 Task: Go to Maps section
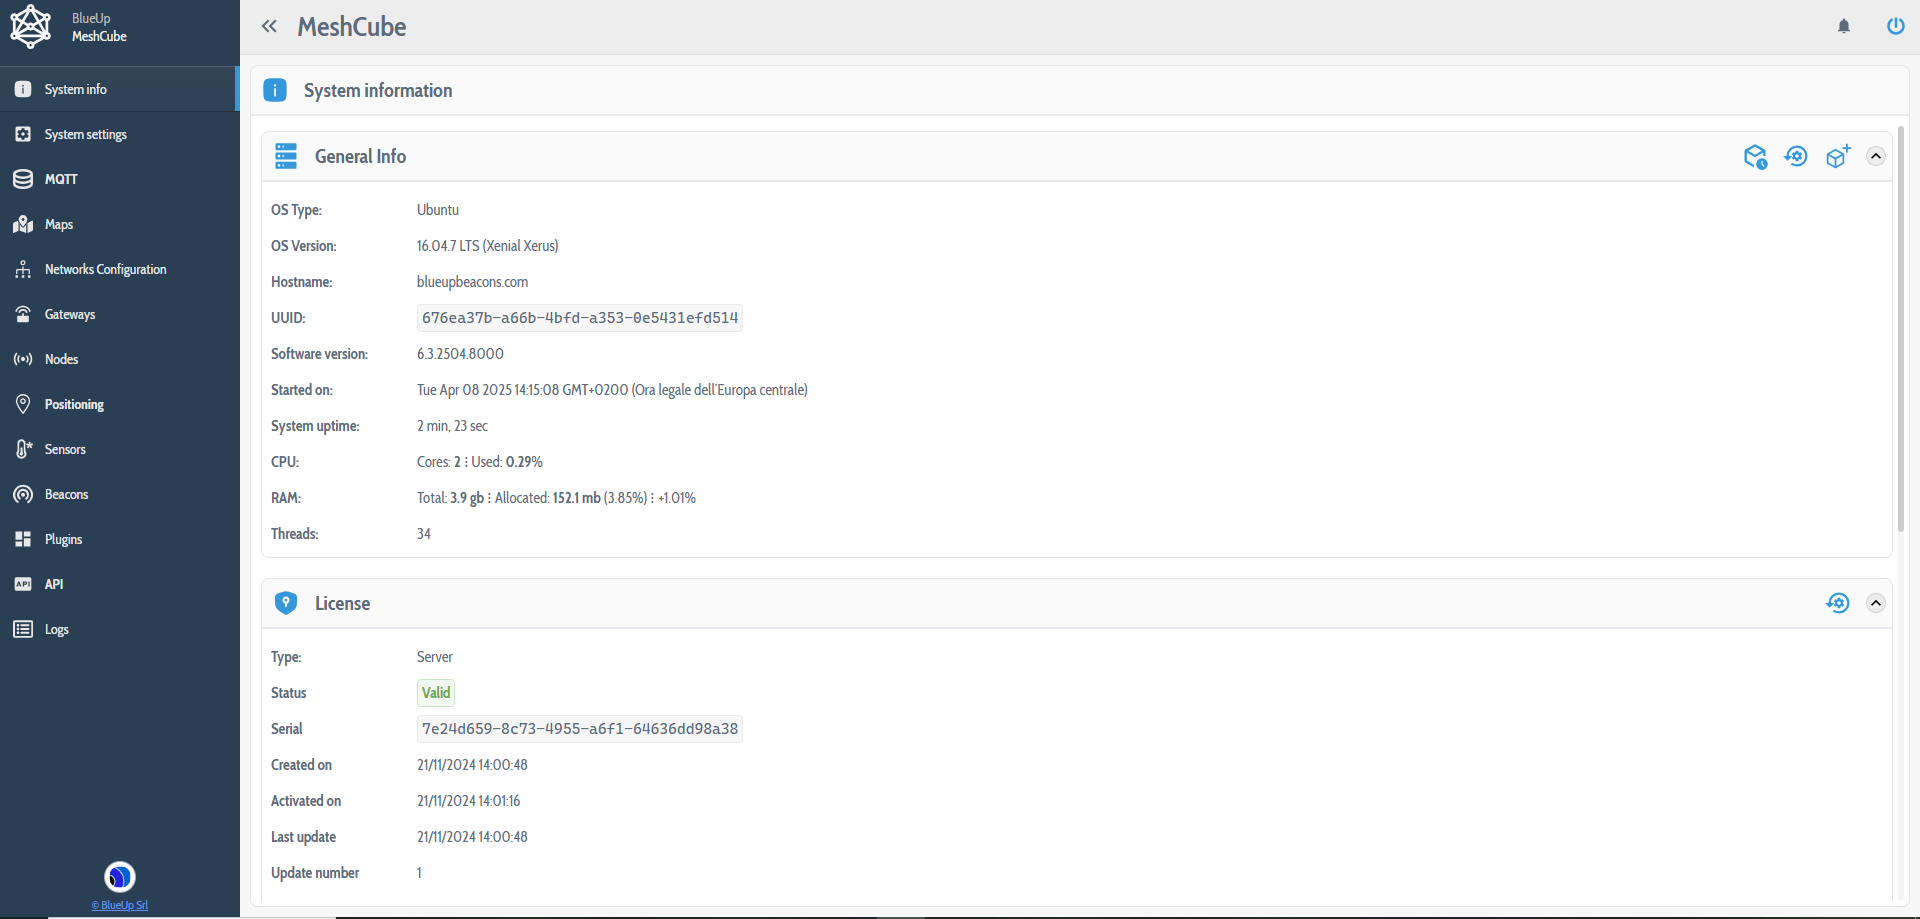(x=58, y=224)
